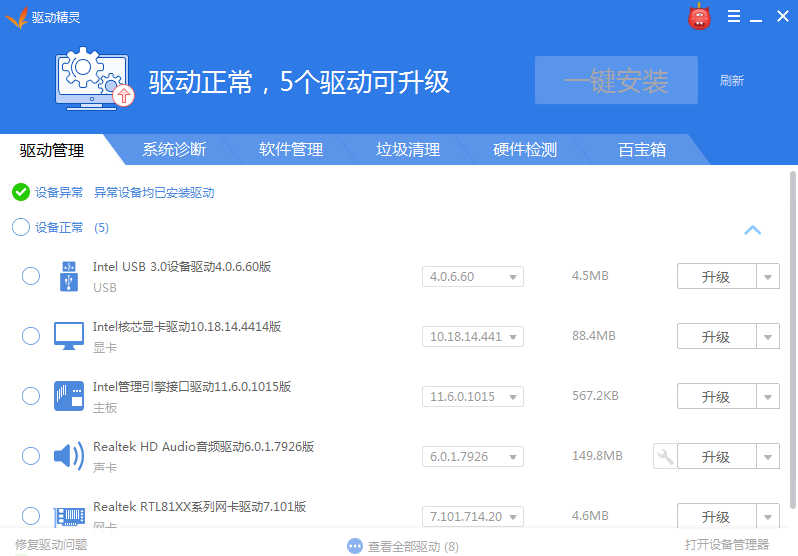Image resolution: width=798 pixels, height=556 pixels.
Task: Open version dropdown showing 6.0.1.7926
Action: (473, 457)
